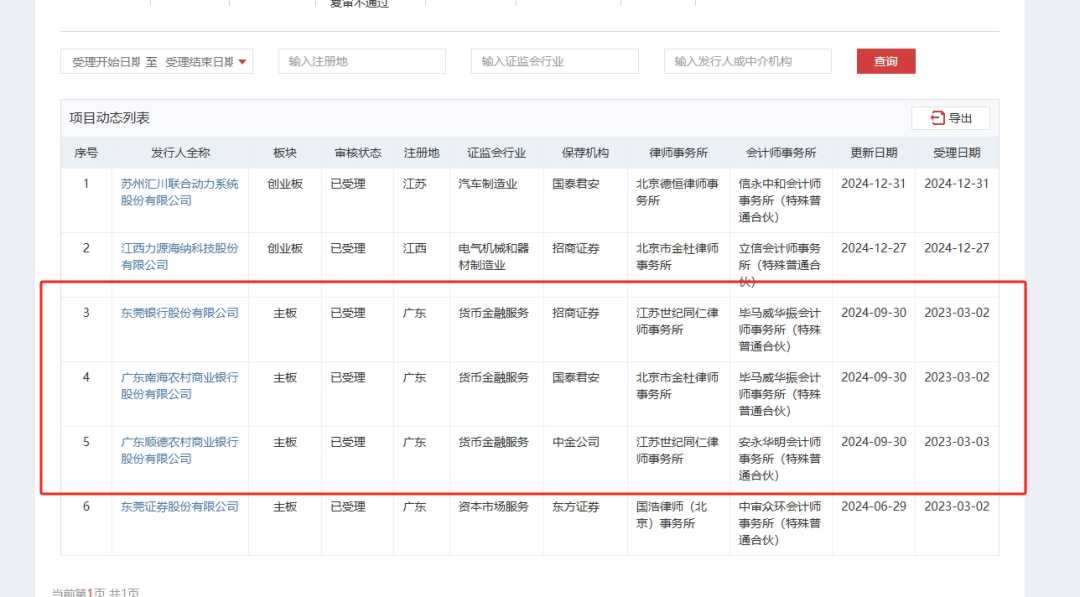Open 广东顺德农村商业银行股份有限公司 link
The height and width of the screenshot is (597, 1080).
point(179,450)
